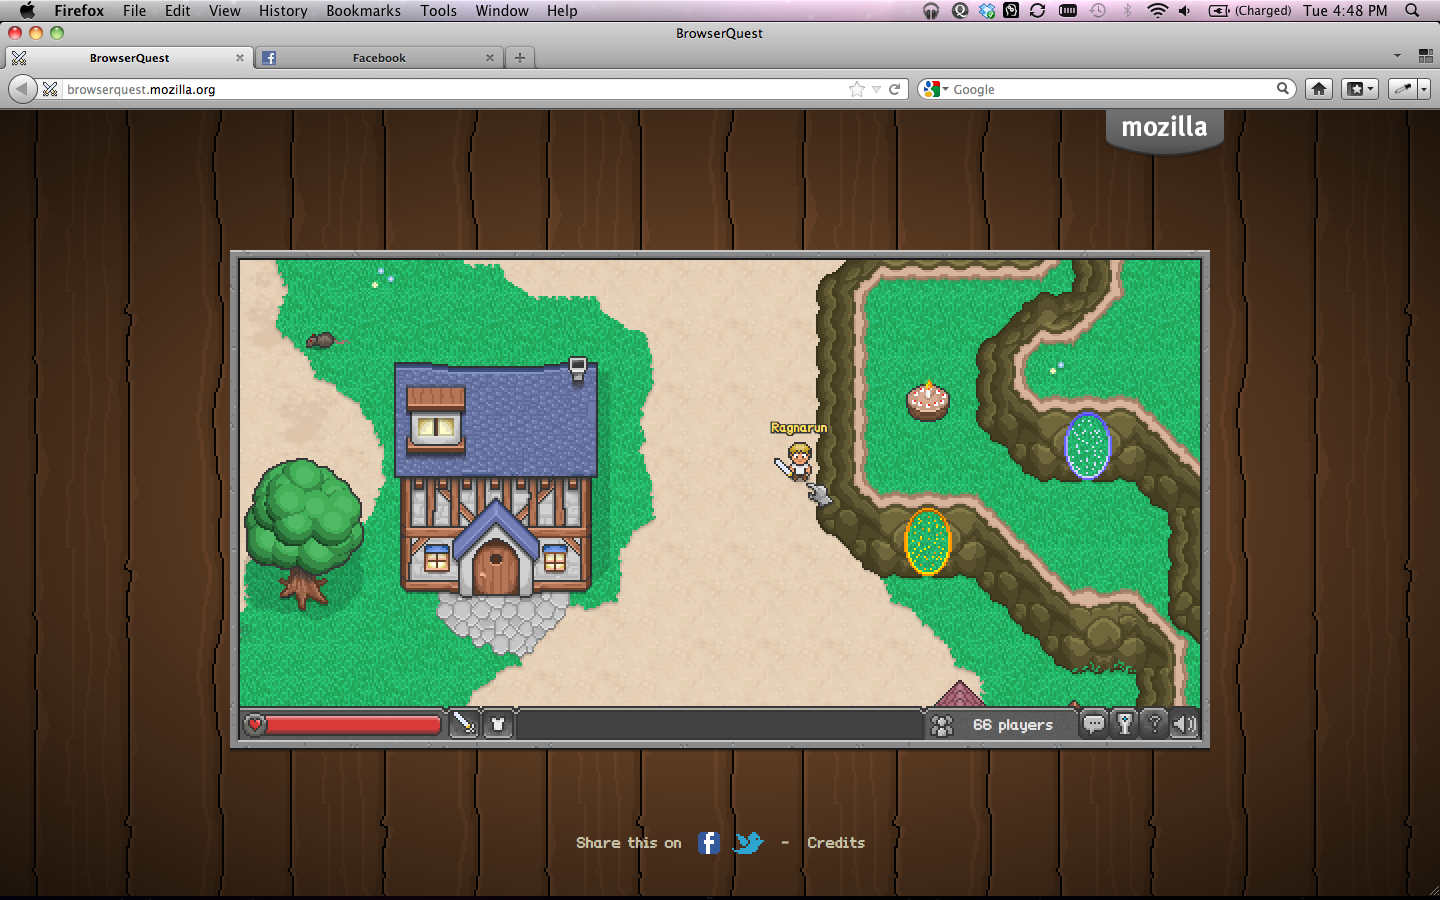Open the tab groups icon
Viewport: 1440px width, 900px height.
pos(1426,56)
